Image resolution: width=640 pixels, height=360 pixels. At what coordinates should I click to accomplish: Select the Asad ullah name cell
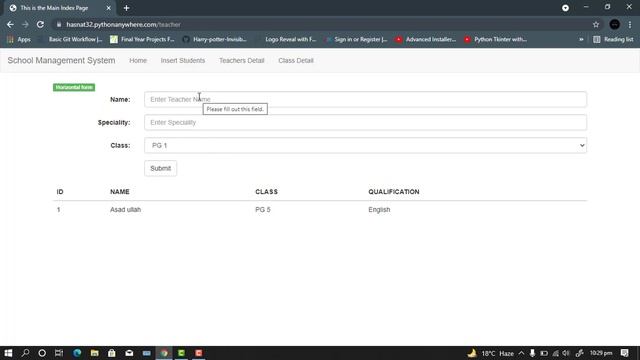(x=125, y=209)
